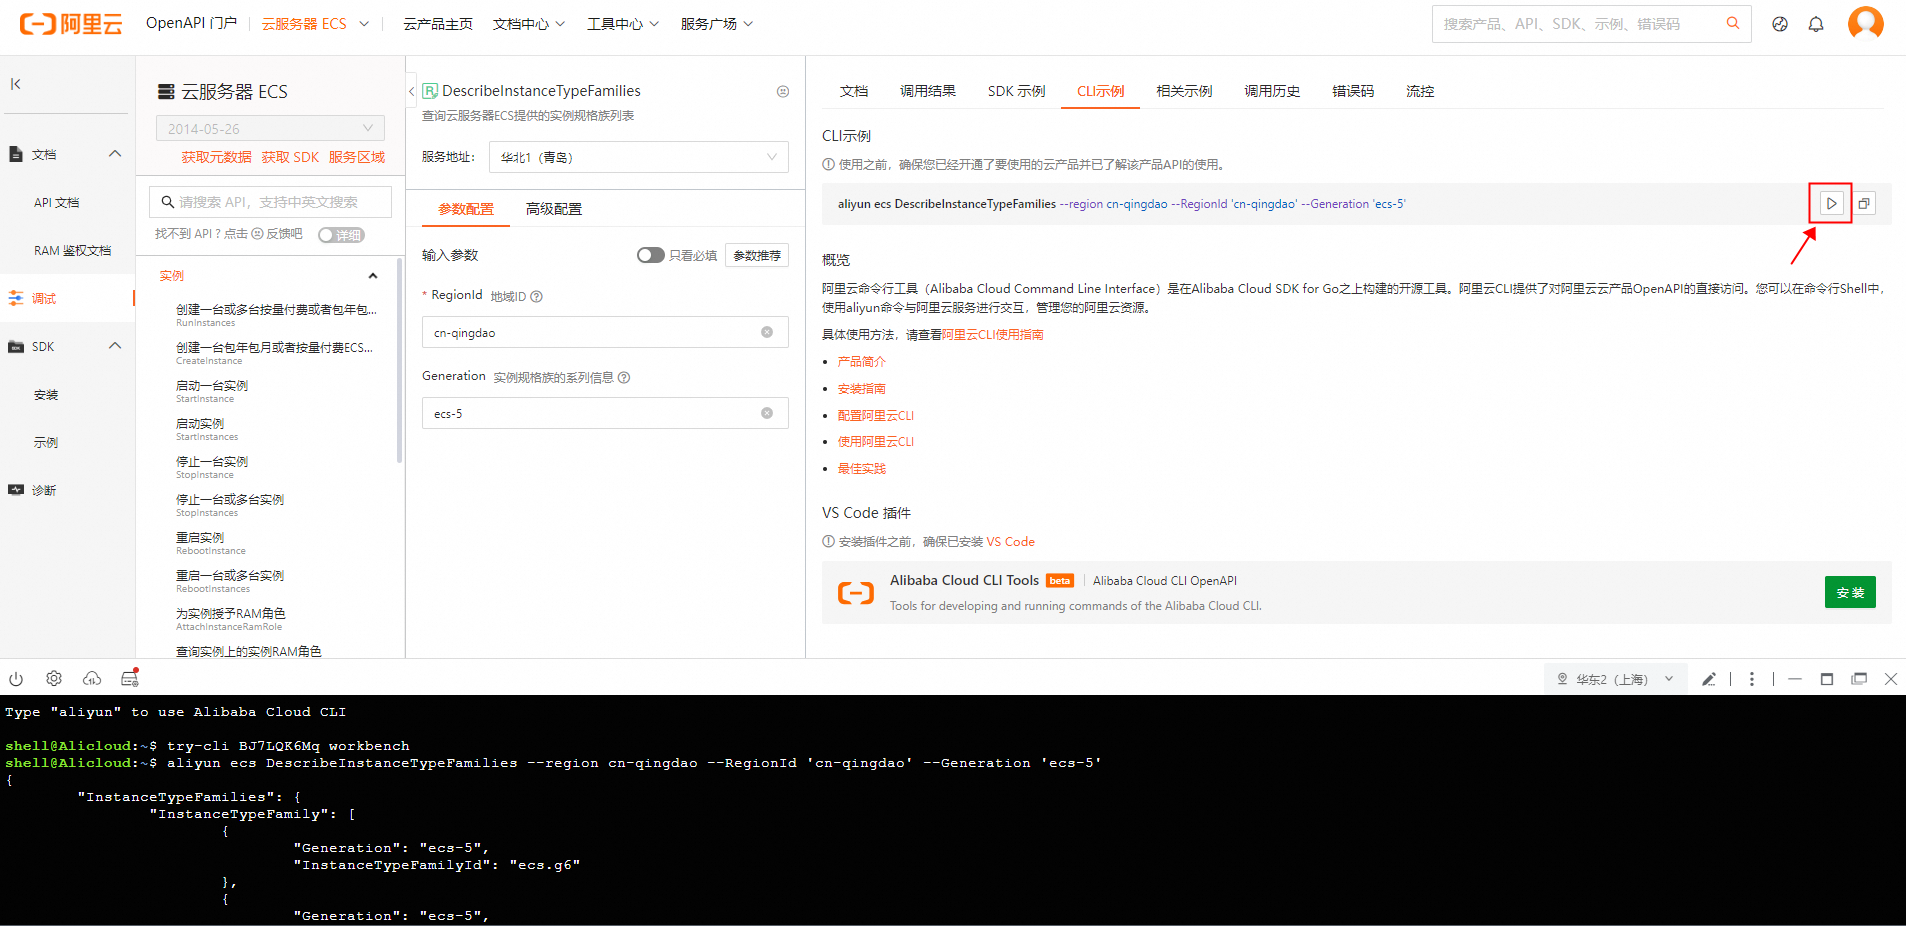Collapse the 文档 sidebar section
Image resolution: width=1906 pixels, height=926 pixels.
coord(115,153)
